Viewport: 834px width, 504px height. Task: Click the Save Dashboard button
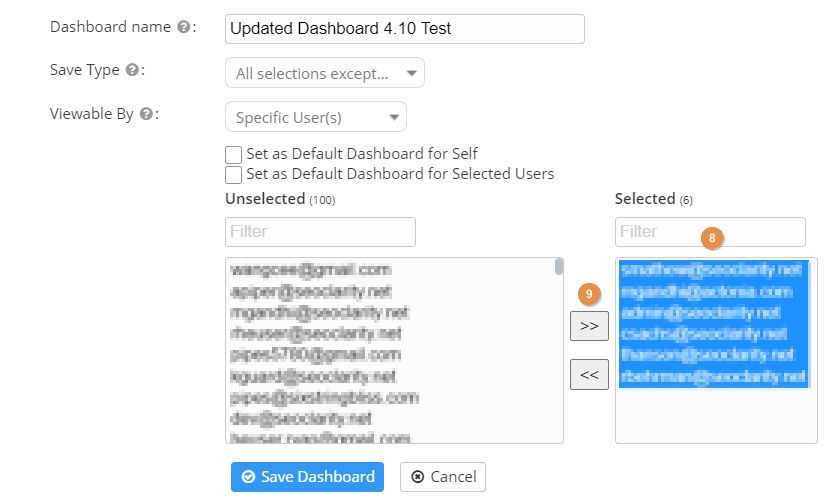coord(307,477)
